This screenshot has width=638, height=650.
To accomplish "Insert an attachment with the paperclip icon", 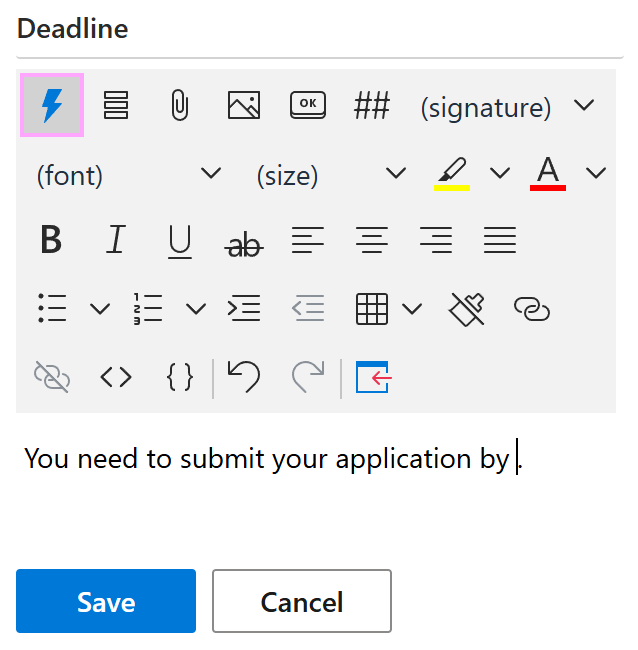I will point(180,105).
